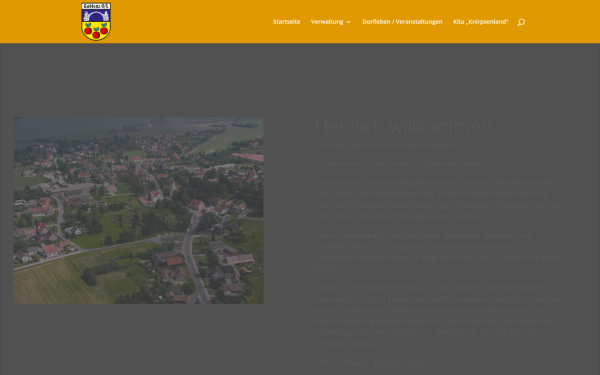Click the aerial village photo
The height and width of the screenshot is (375, 600).
click(x=139, y=210)
